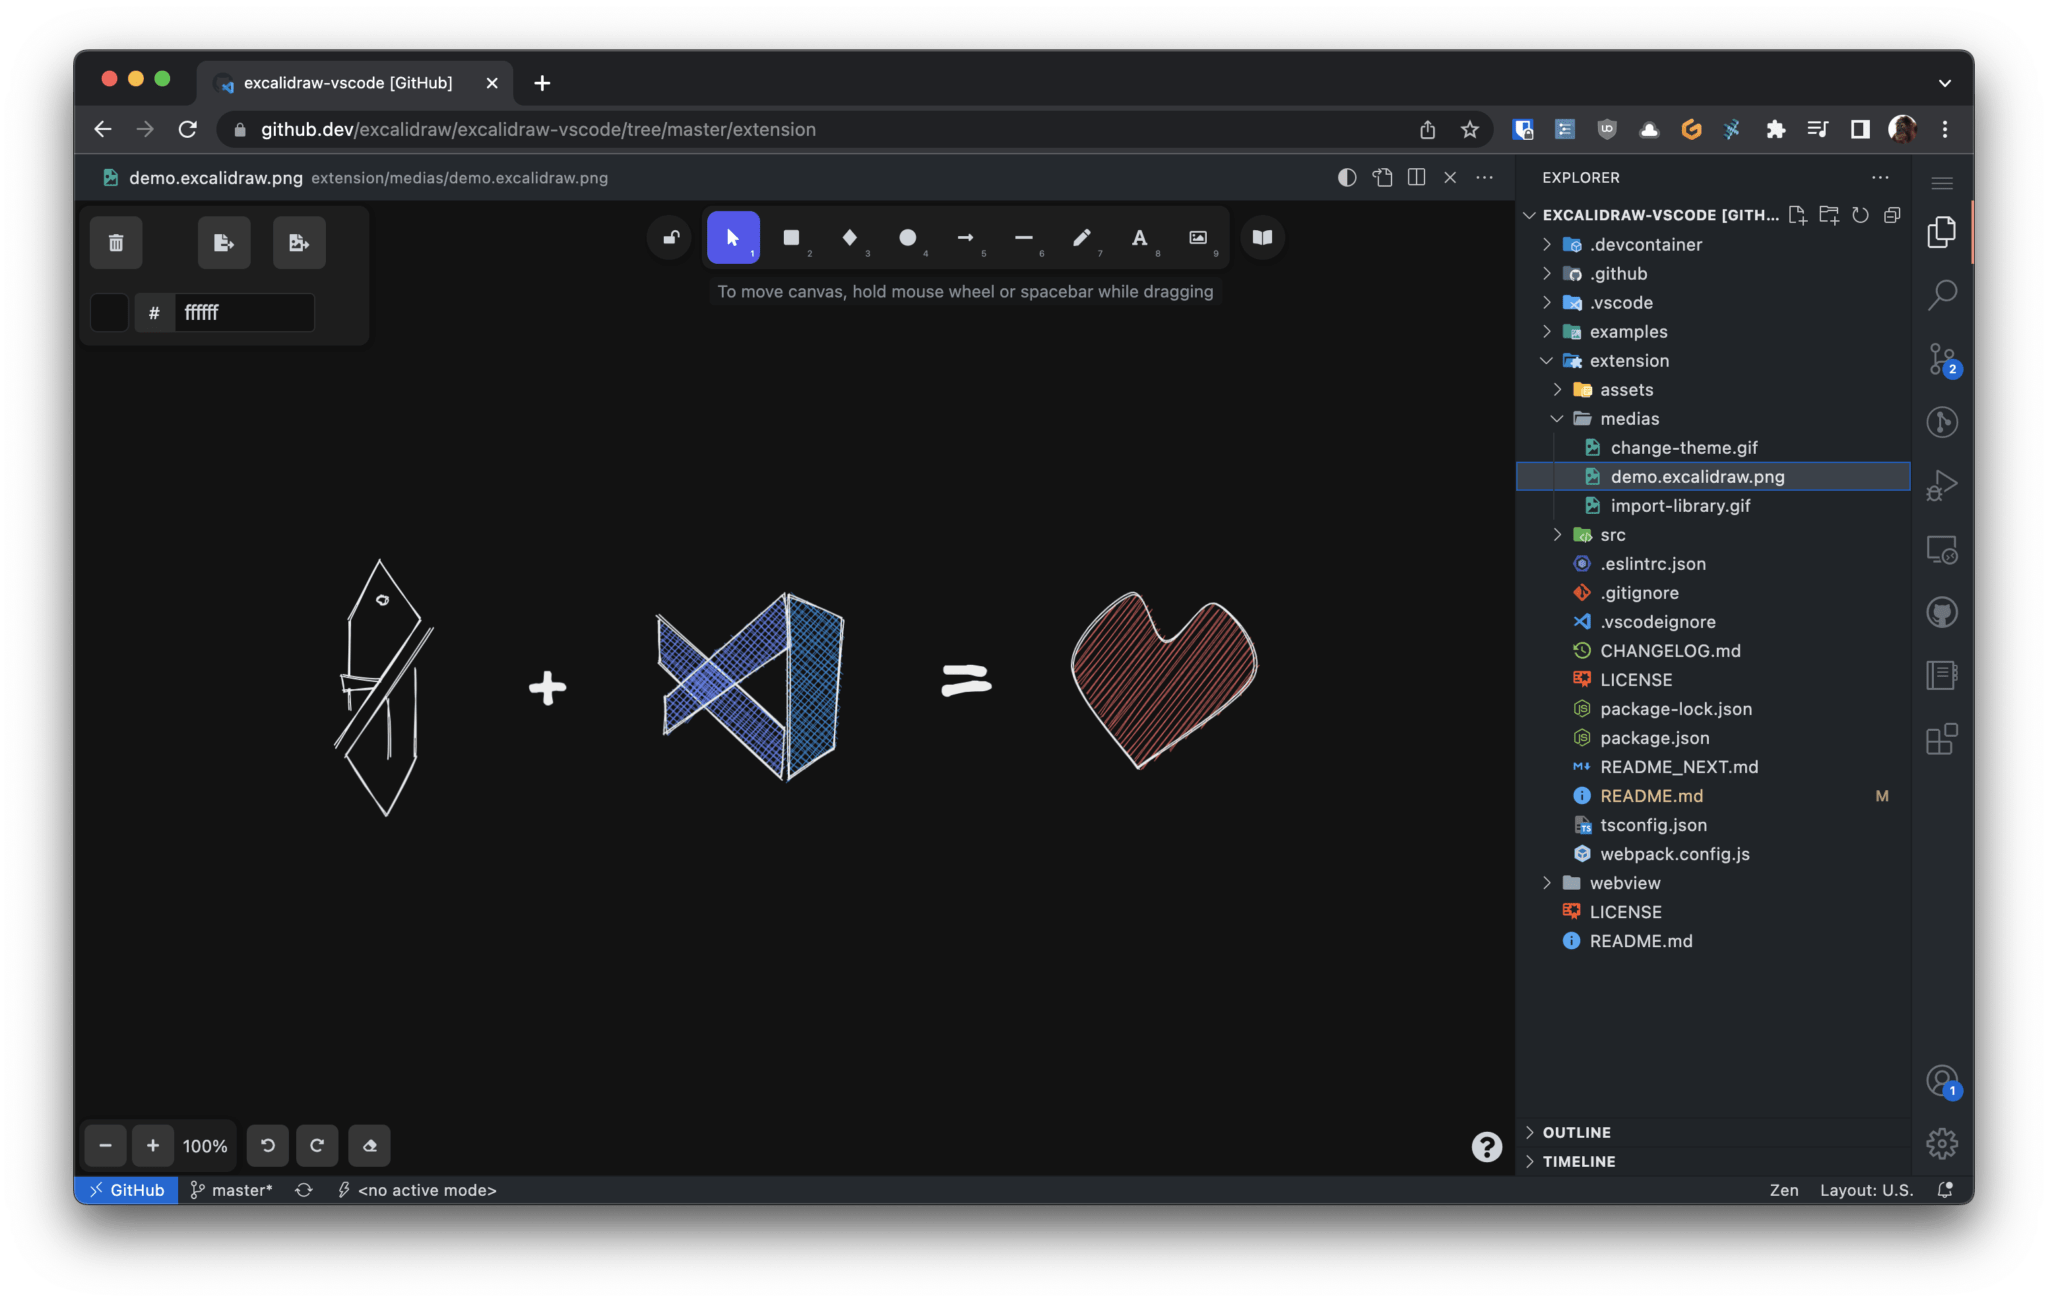Image resolution: width=2048 pixels, height=1302 pixels.
Task: Open the Explorer more actions menu
Action: coord(1881,177)
